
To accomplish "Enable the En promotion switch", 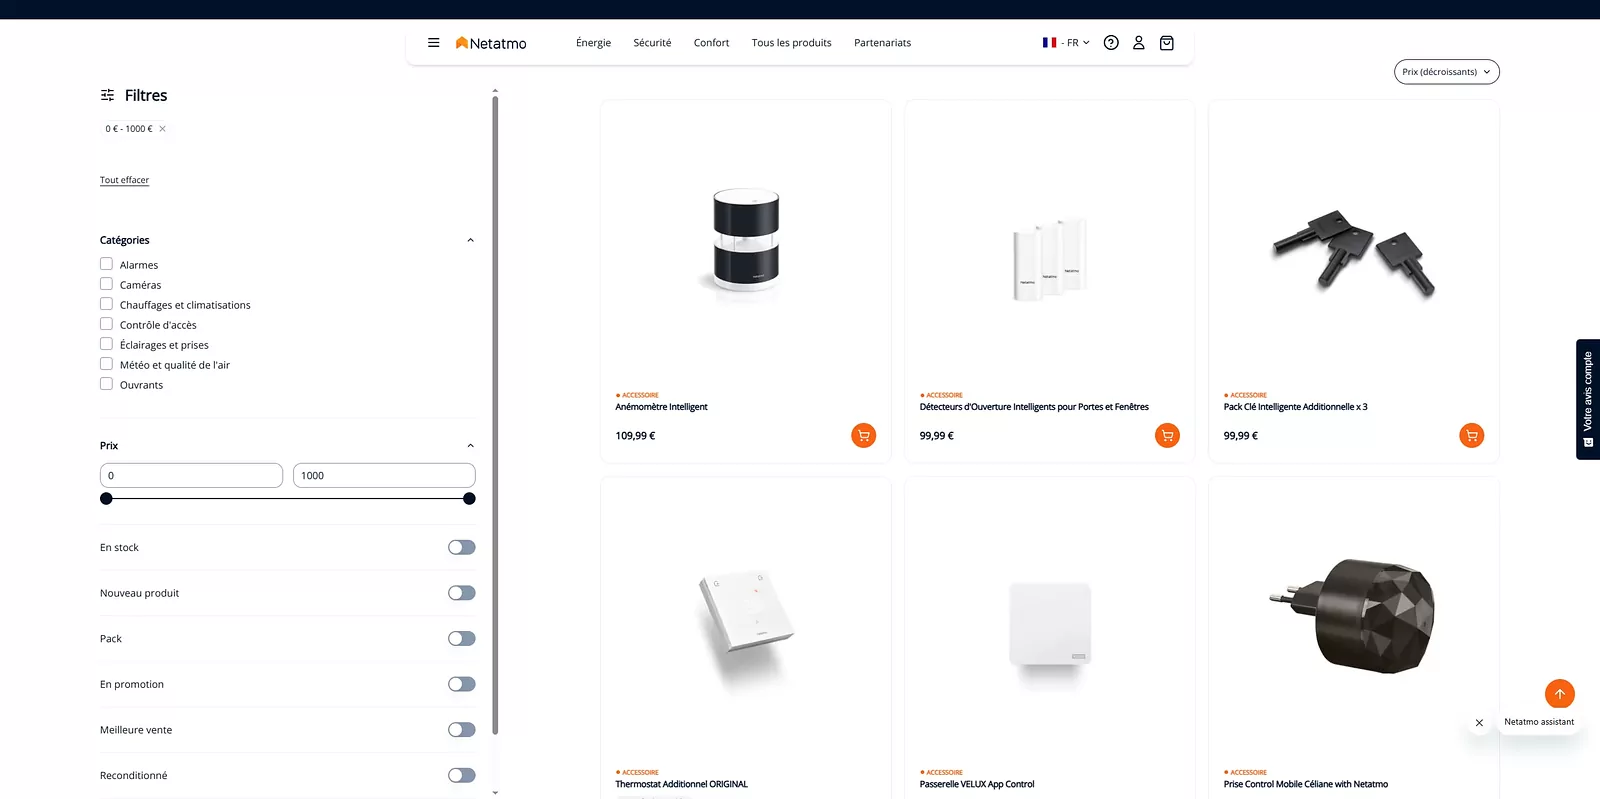I will coord(462,684).
